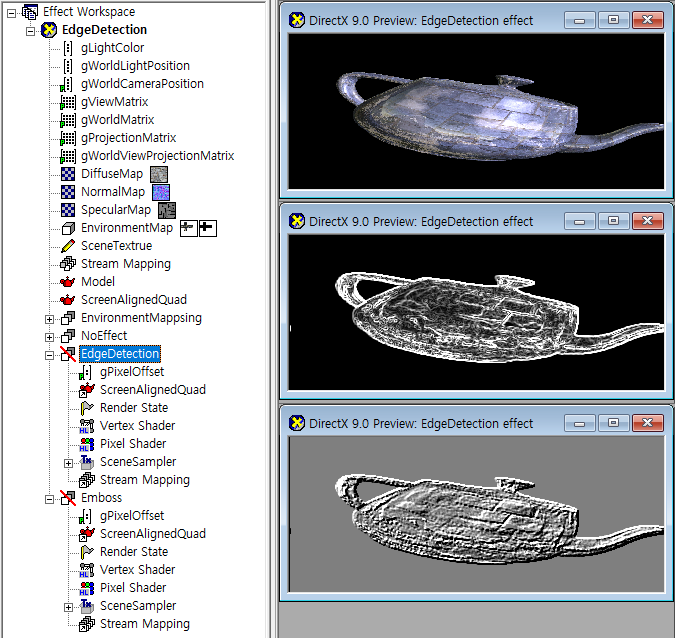Select Render State under Emboss pass
675x638 pixels.
tap(134, 552)
